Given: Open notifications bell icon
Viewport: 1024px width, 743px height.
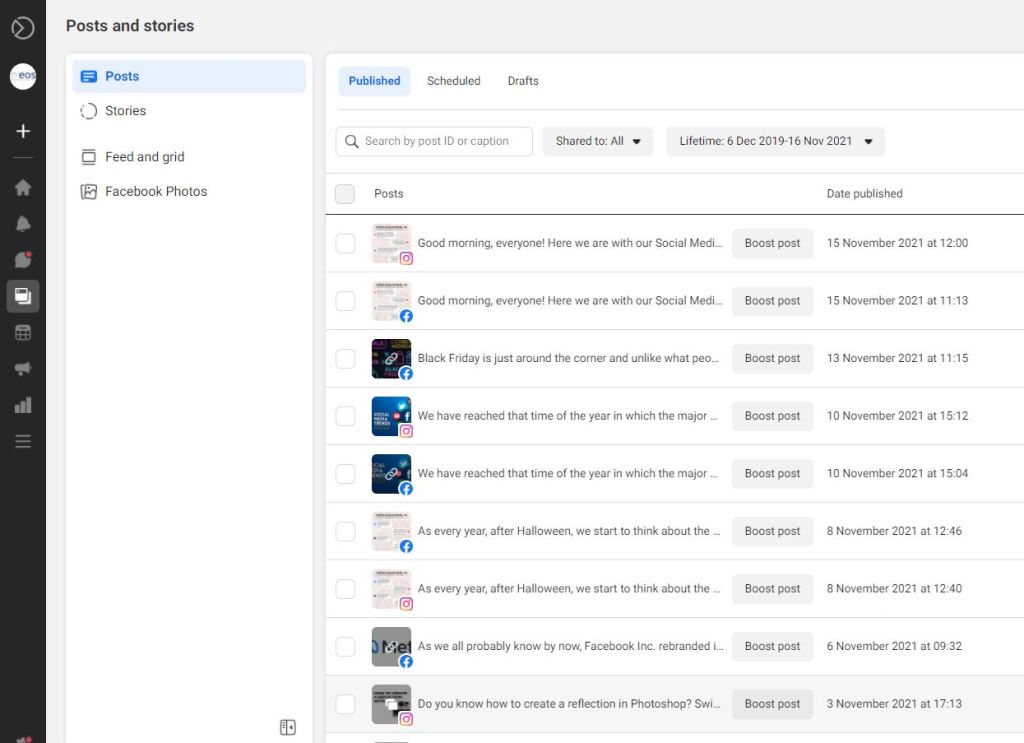Looking at the screenshot, I should click(22, 224).
